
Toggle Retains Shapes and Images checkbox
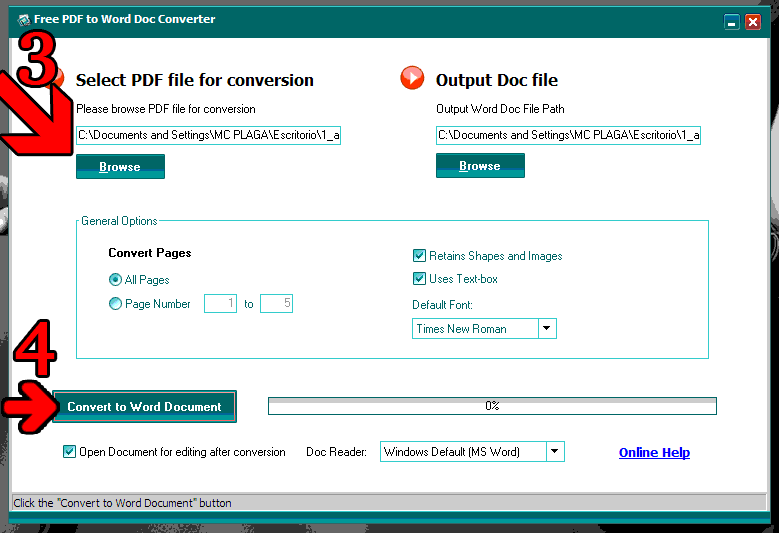419,255
